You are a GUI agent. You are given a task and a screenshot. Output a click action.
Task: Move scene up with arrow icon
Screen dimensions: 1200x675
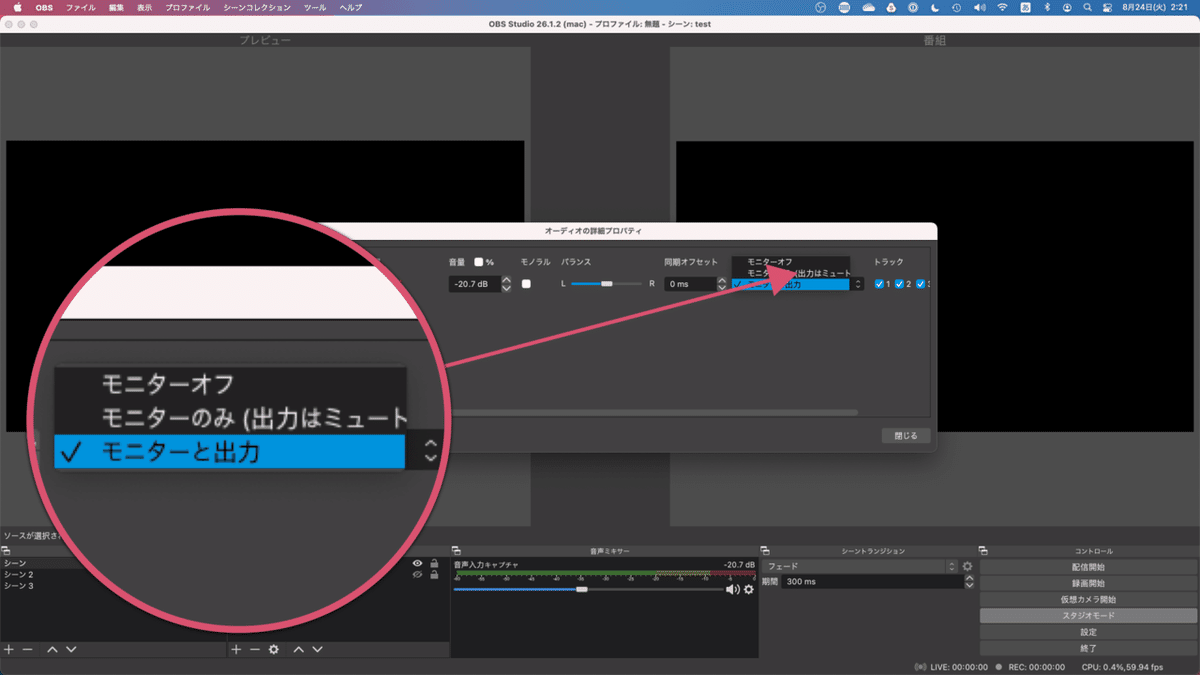(52, 649)
